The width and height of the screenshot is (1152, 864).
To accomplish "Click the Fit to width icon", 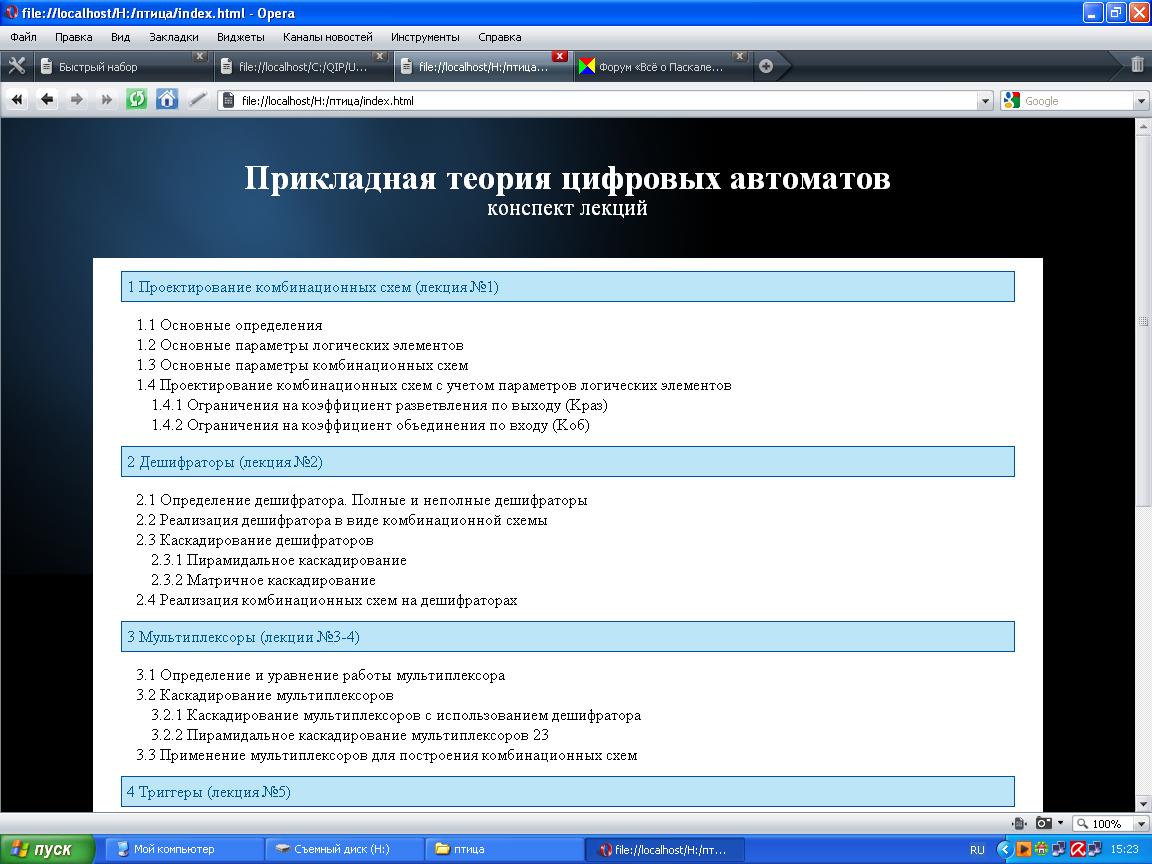I will click(1019, 824).
